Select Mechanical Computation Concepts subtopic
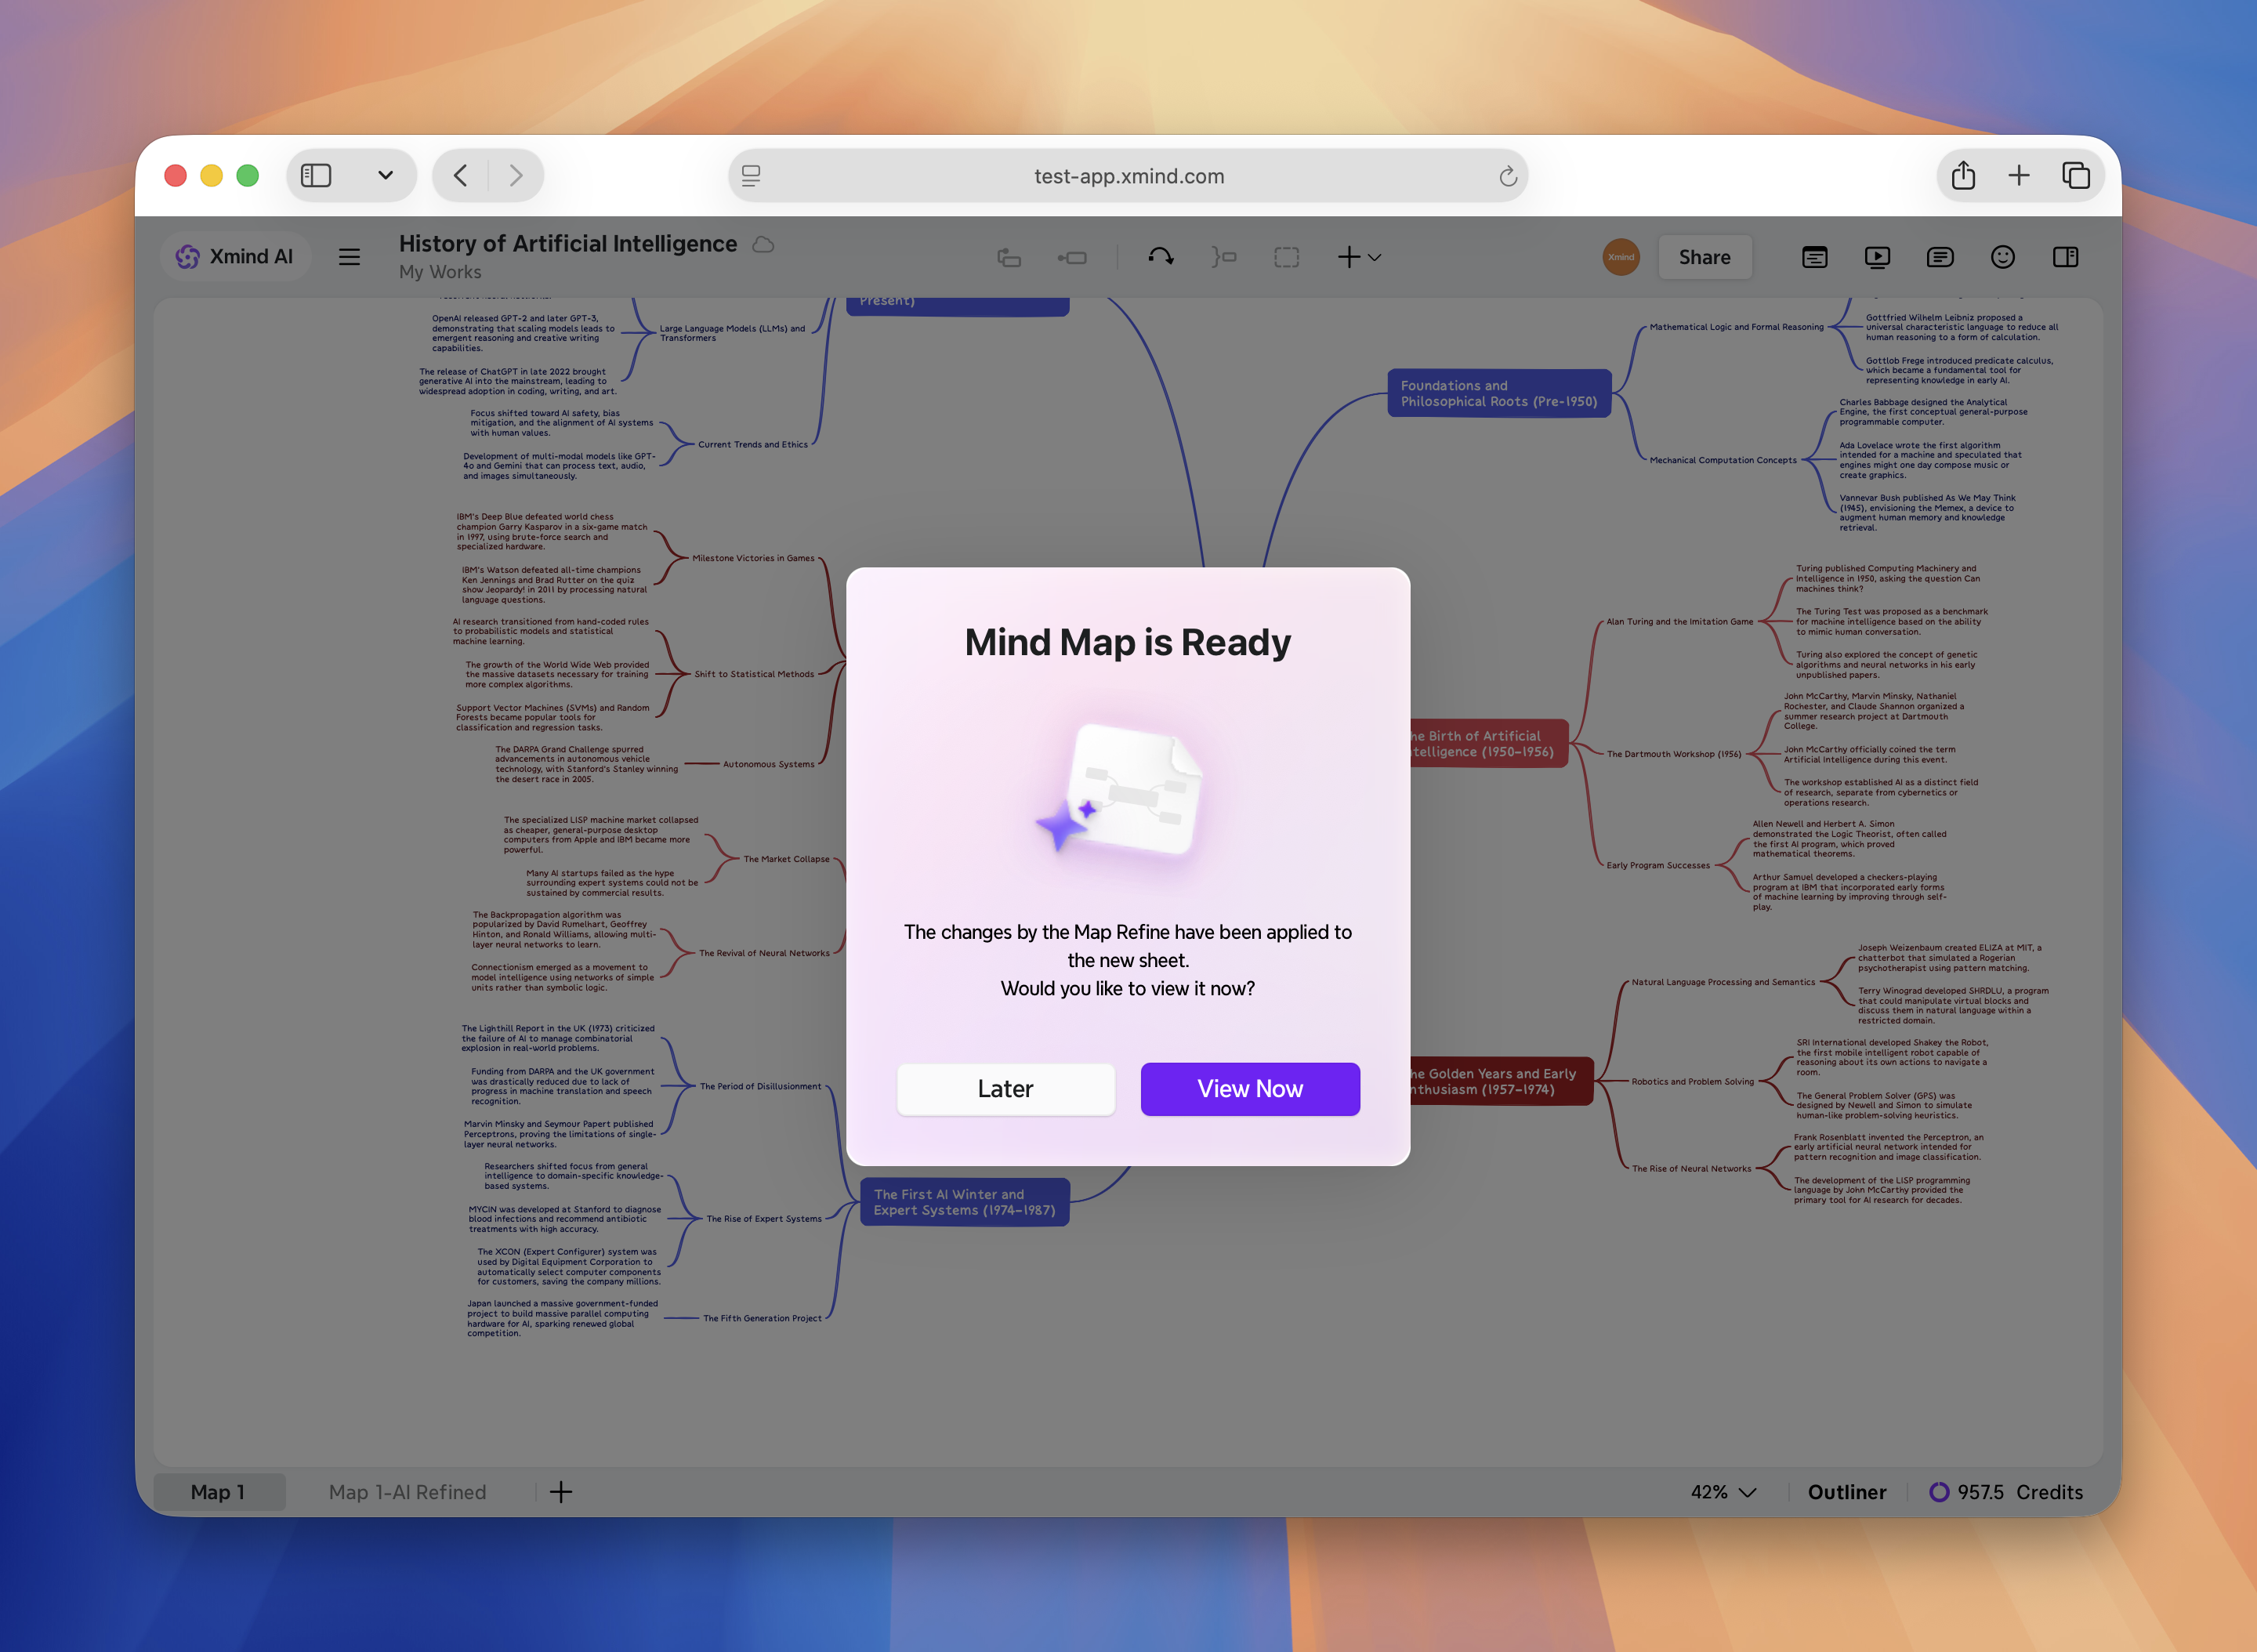This screenshot has height=1652, width=2257. 1722,460
